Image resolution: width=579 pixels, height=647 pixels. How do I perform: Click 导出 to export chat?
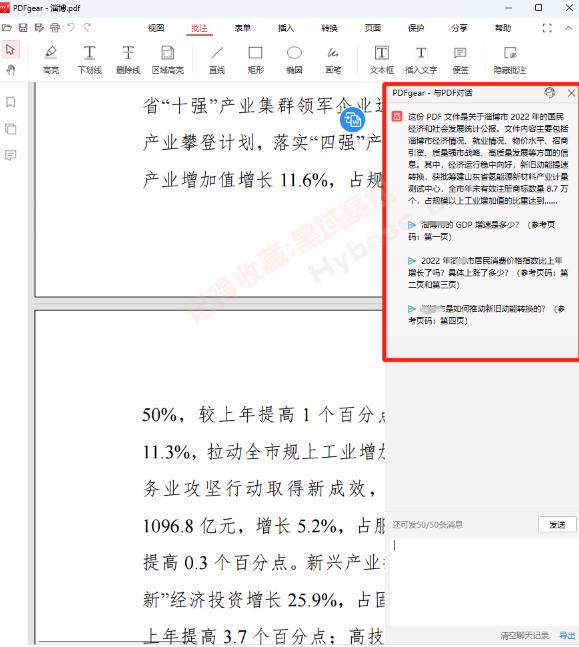click(x=567, y=635)
